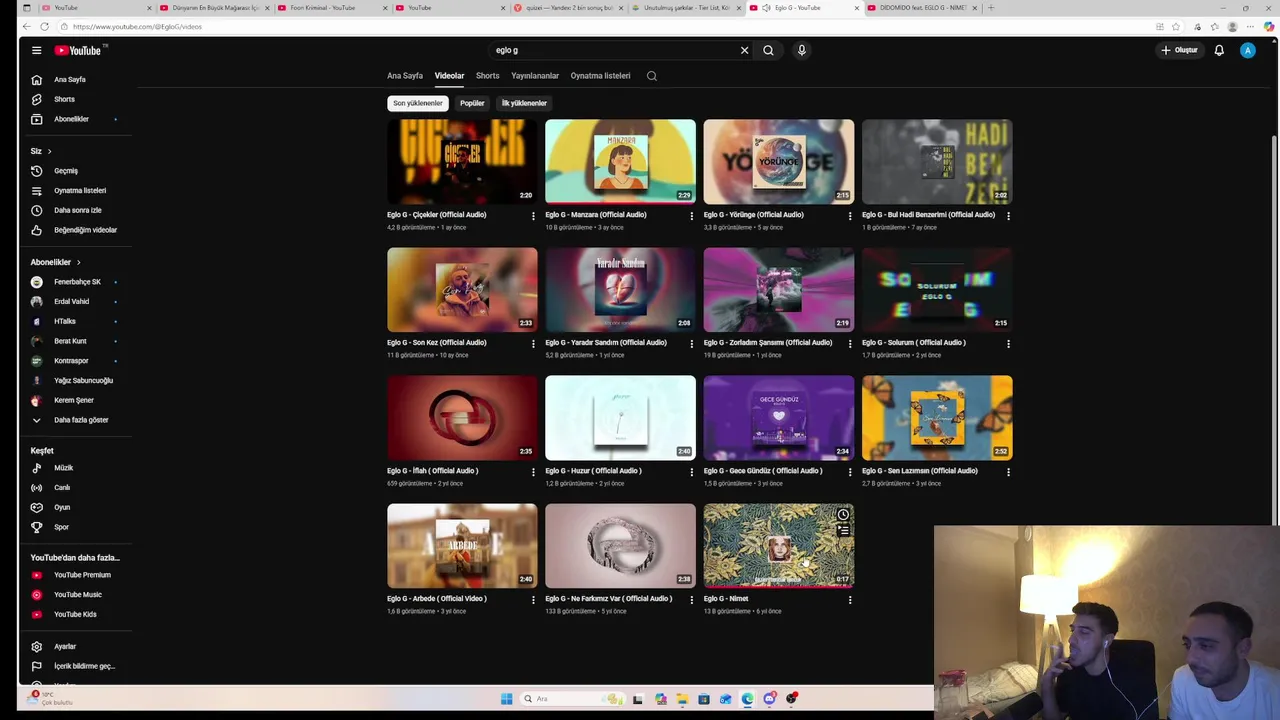The image size is (1280, 720).
Task: Open the Ne Farkımız Var video title
Action: [x=609, y=599]
